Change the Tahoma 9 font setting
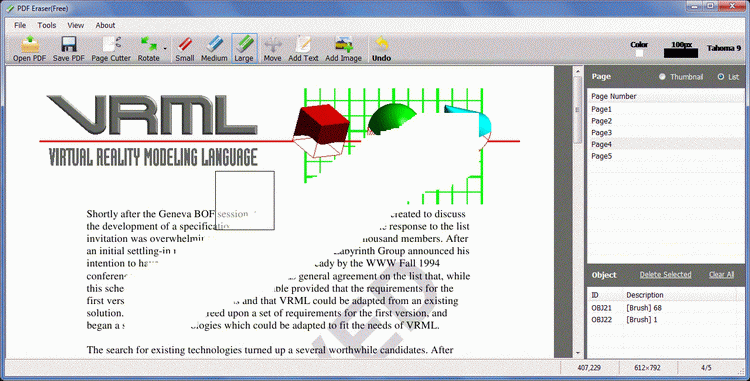Screen dimensions: 750x381 pos(724,48)
